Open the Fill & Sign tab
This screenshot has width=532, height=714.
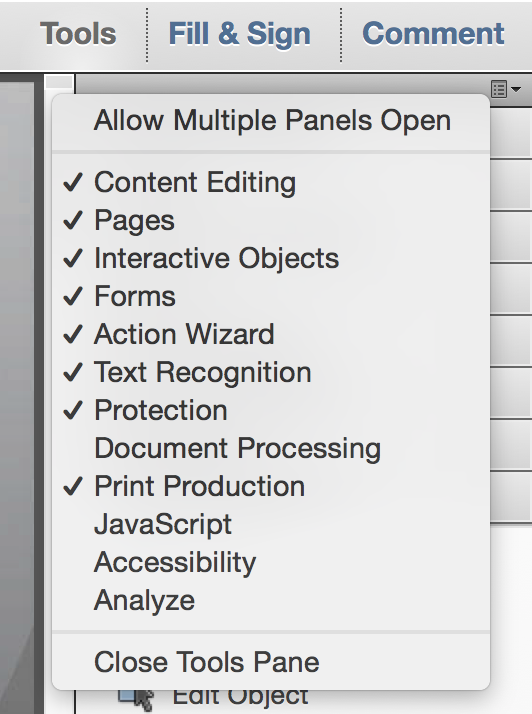point(240,34)
